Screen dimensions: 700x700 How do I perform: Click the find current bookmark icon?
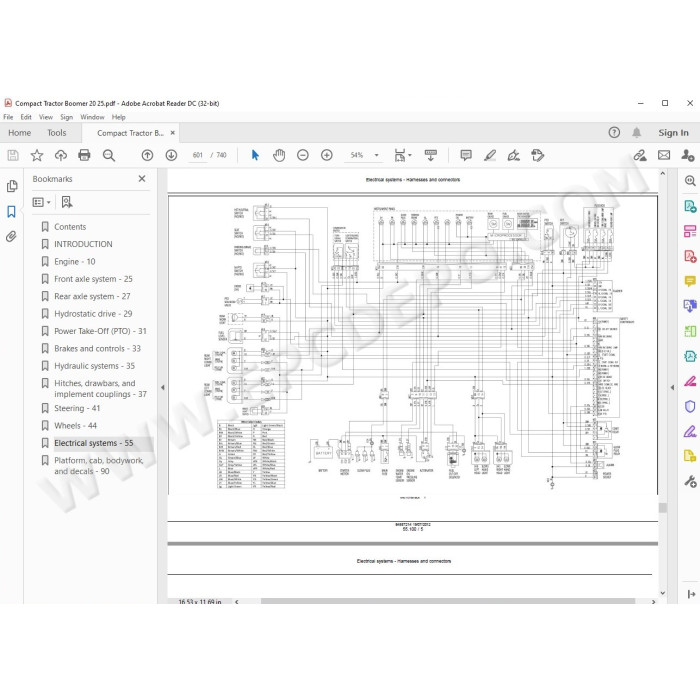pyautogui.click(x=67, y=202)
